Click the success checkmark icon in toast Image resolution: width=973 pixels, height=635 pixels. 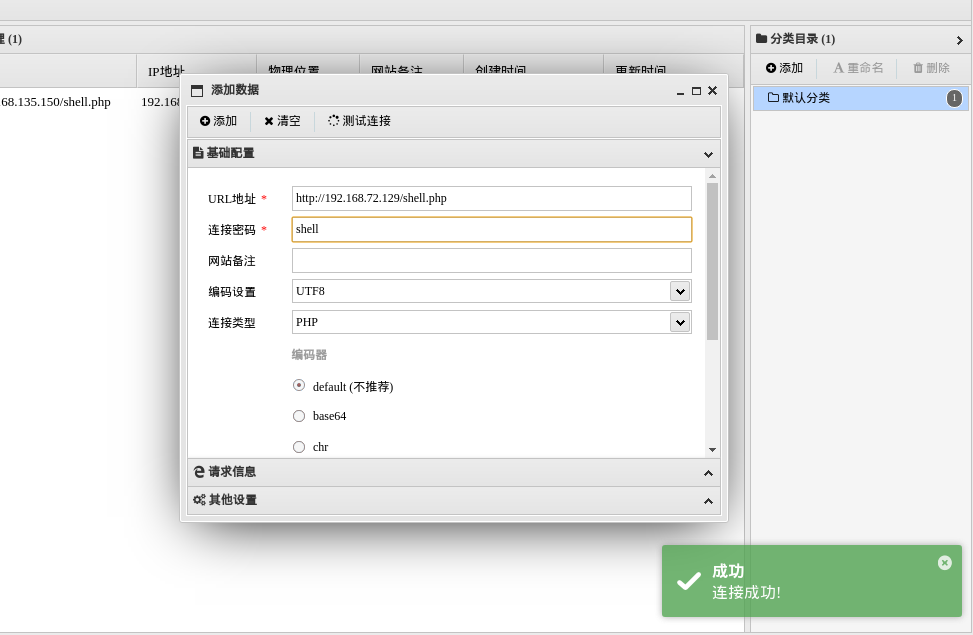point(689,582)
